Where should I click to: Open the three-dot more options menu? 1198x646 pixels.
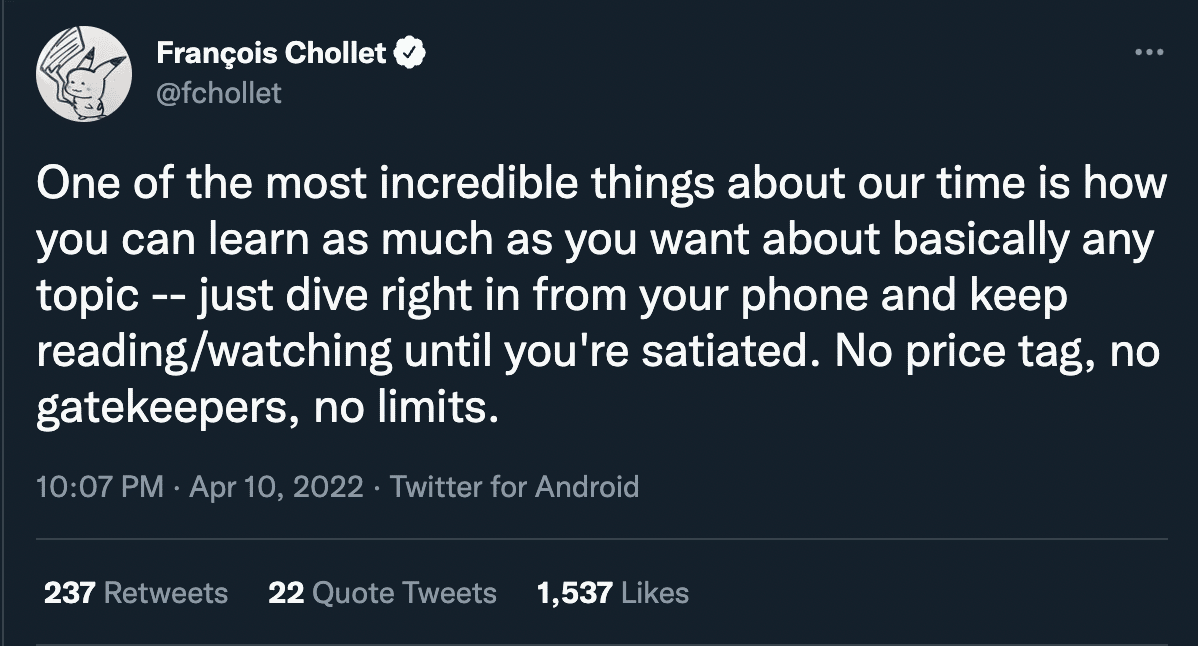[x=1149, y=53]
